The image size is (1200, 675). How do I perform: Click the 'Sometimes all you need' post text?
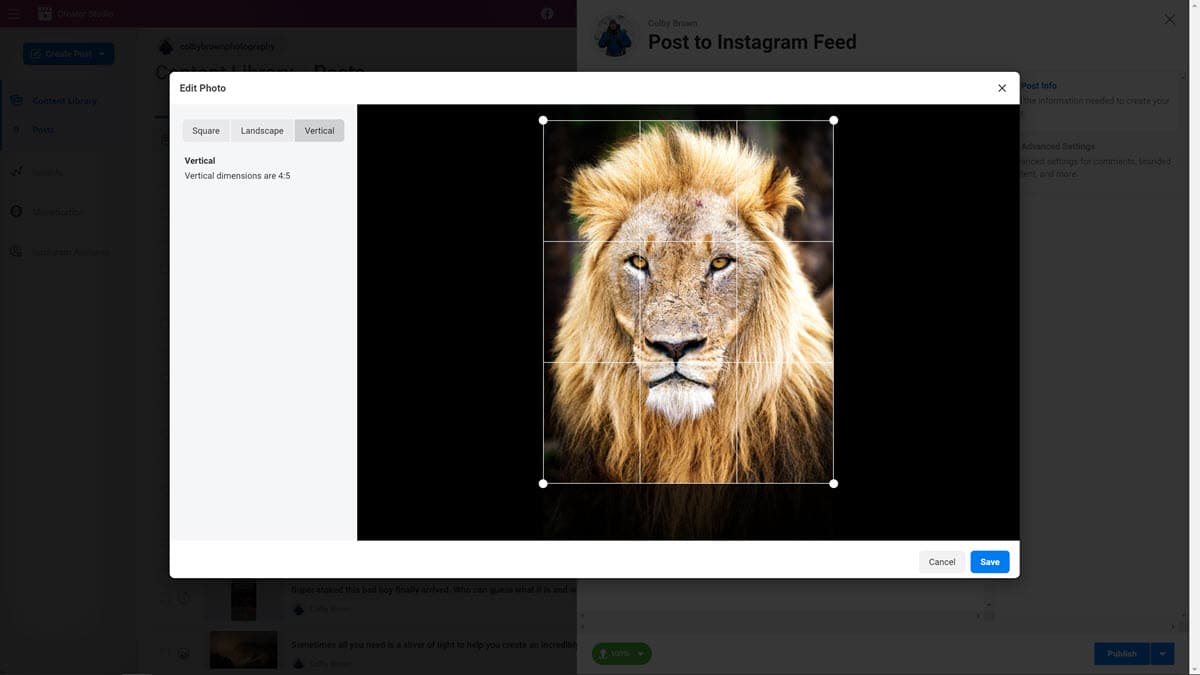433,645
